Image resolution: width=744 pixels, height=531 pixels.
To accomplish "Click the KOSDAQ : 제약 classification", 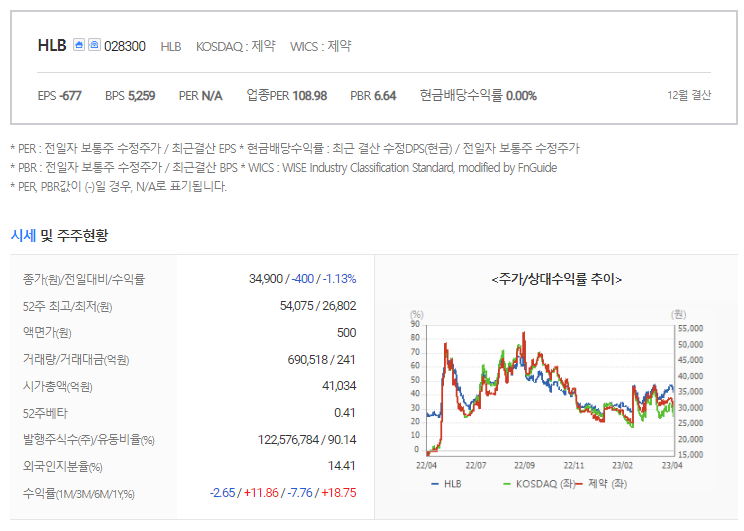I will coord(236,46).
